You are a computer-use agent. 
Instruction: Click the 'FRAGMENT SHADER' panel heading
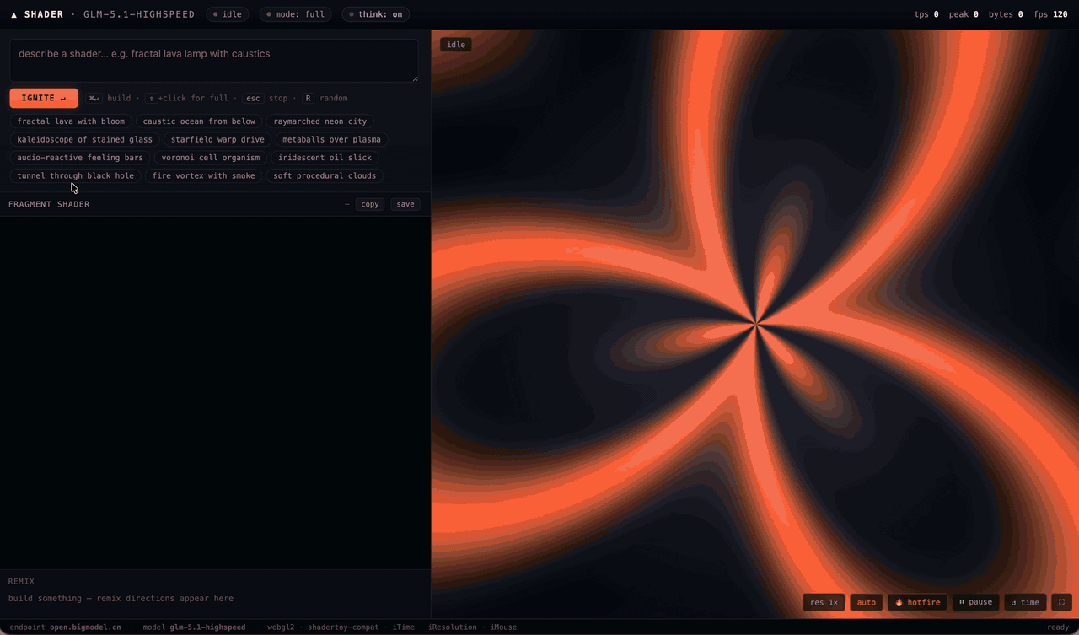(49, 204)
